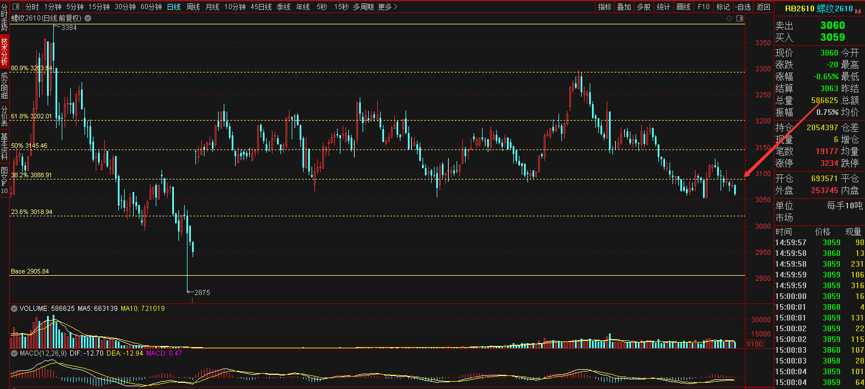Viewport: 865px width, 389px height.
Task: Open the 成交明细 sidebar tab
Action: (4, 87)
